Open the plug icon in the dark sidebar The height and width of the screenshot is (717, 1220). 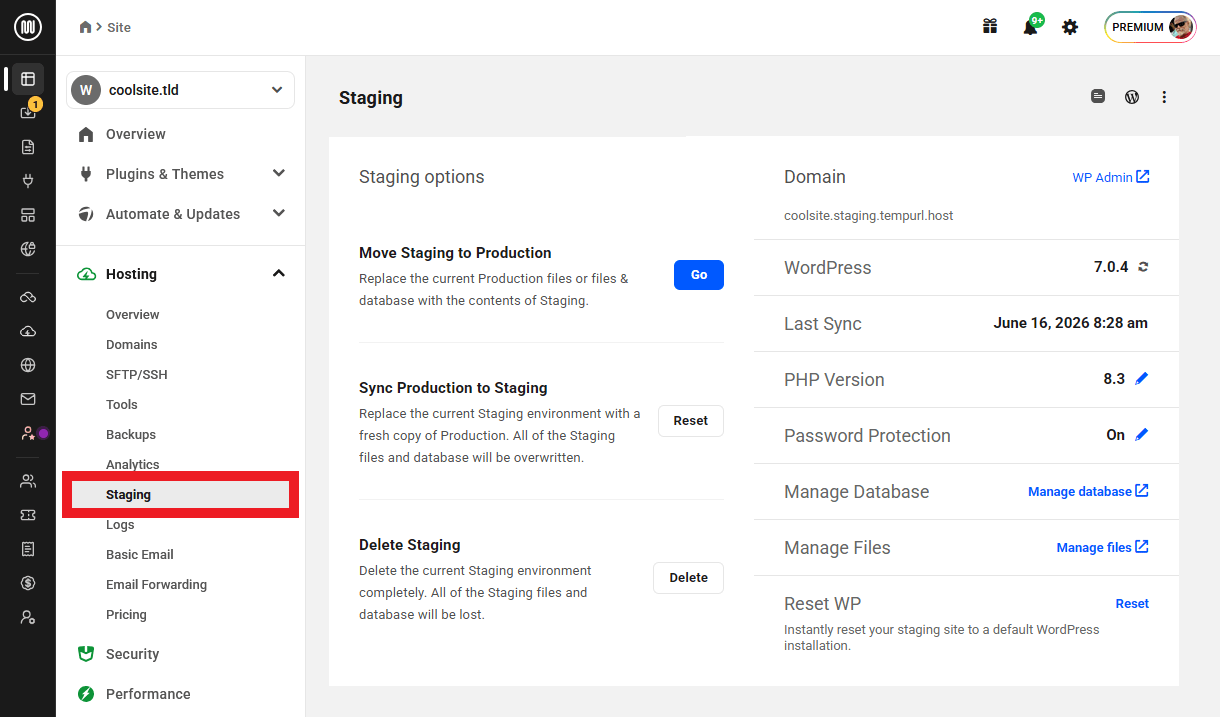point(28,181)
